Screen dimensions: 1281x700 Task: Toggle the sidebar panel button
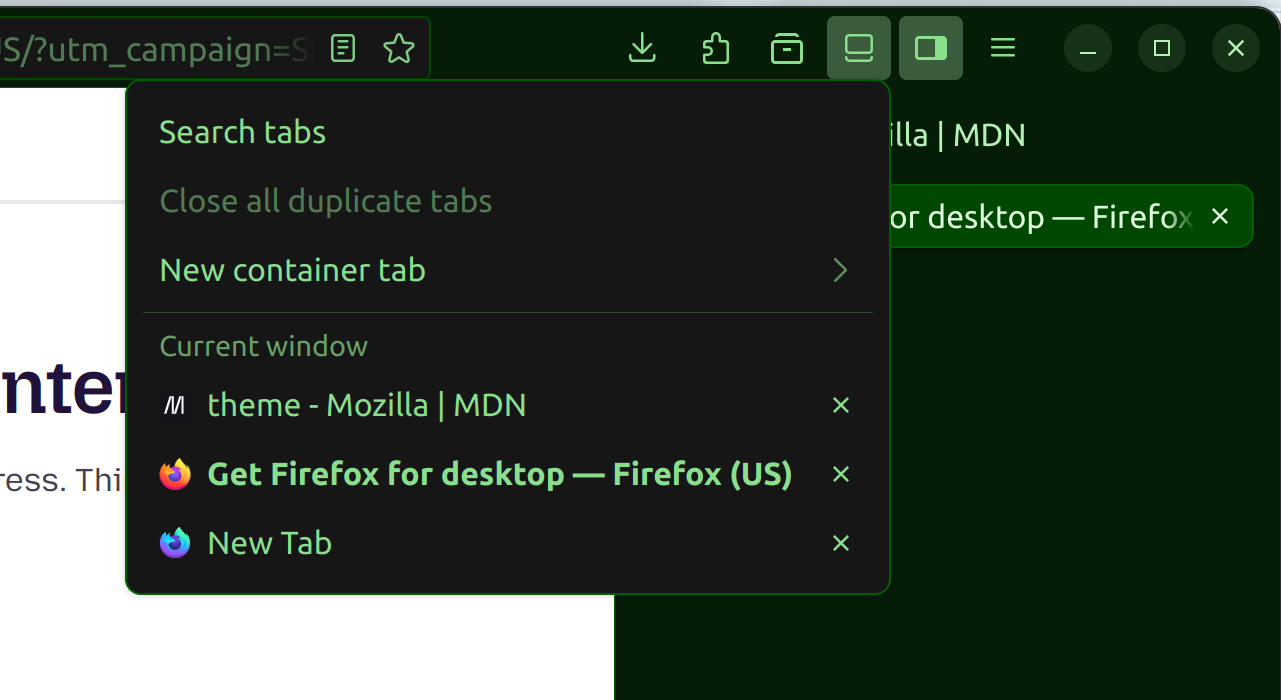click(931, 48)
